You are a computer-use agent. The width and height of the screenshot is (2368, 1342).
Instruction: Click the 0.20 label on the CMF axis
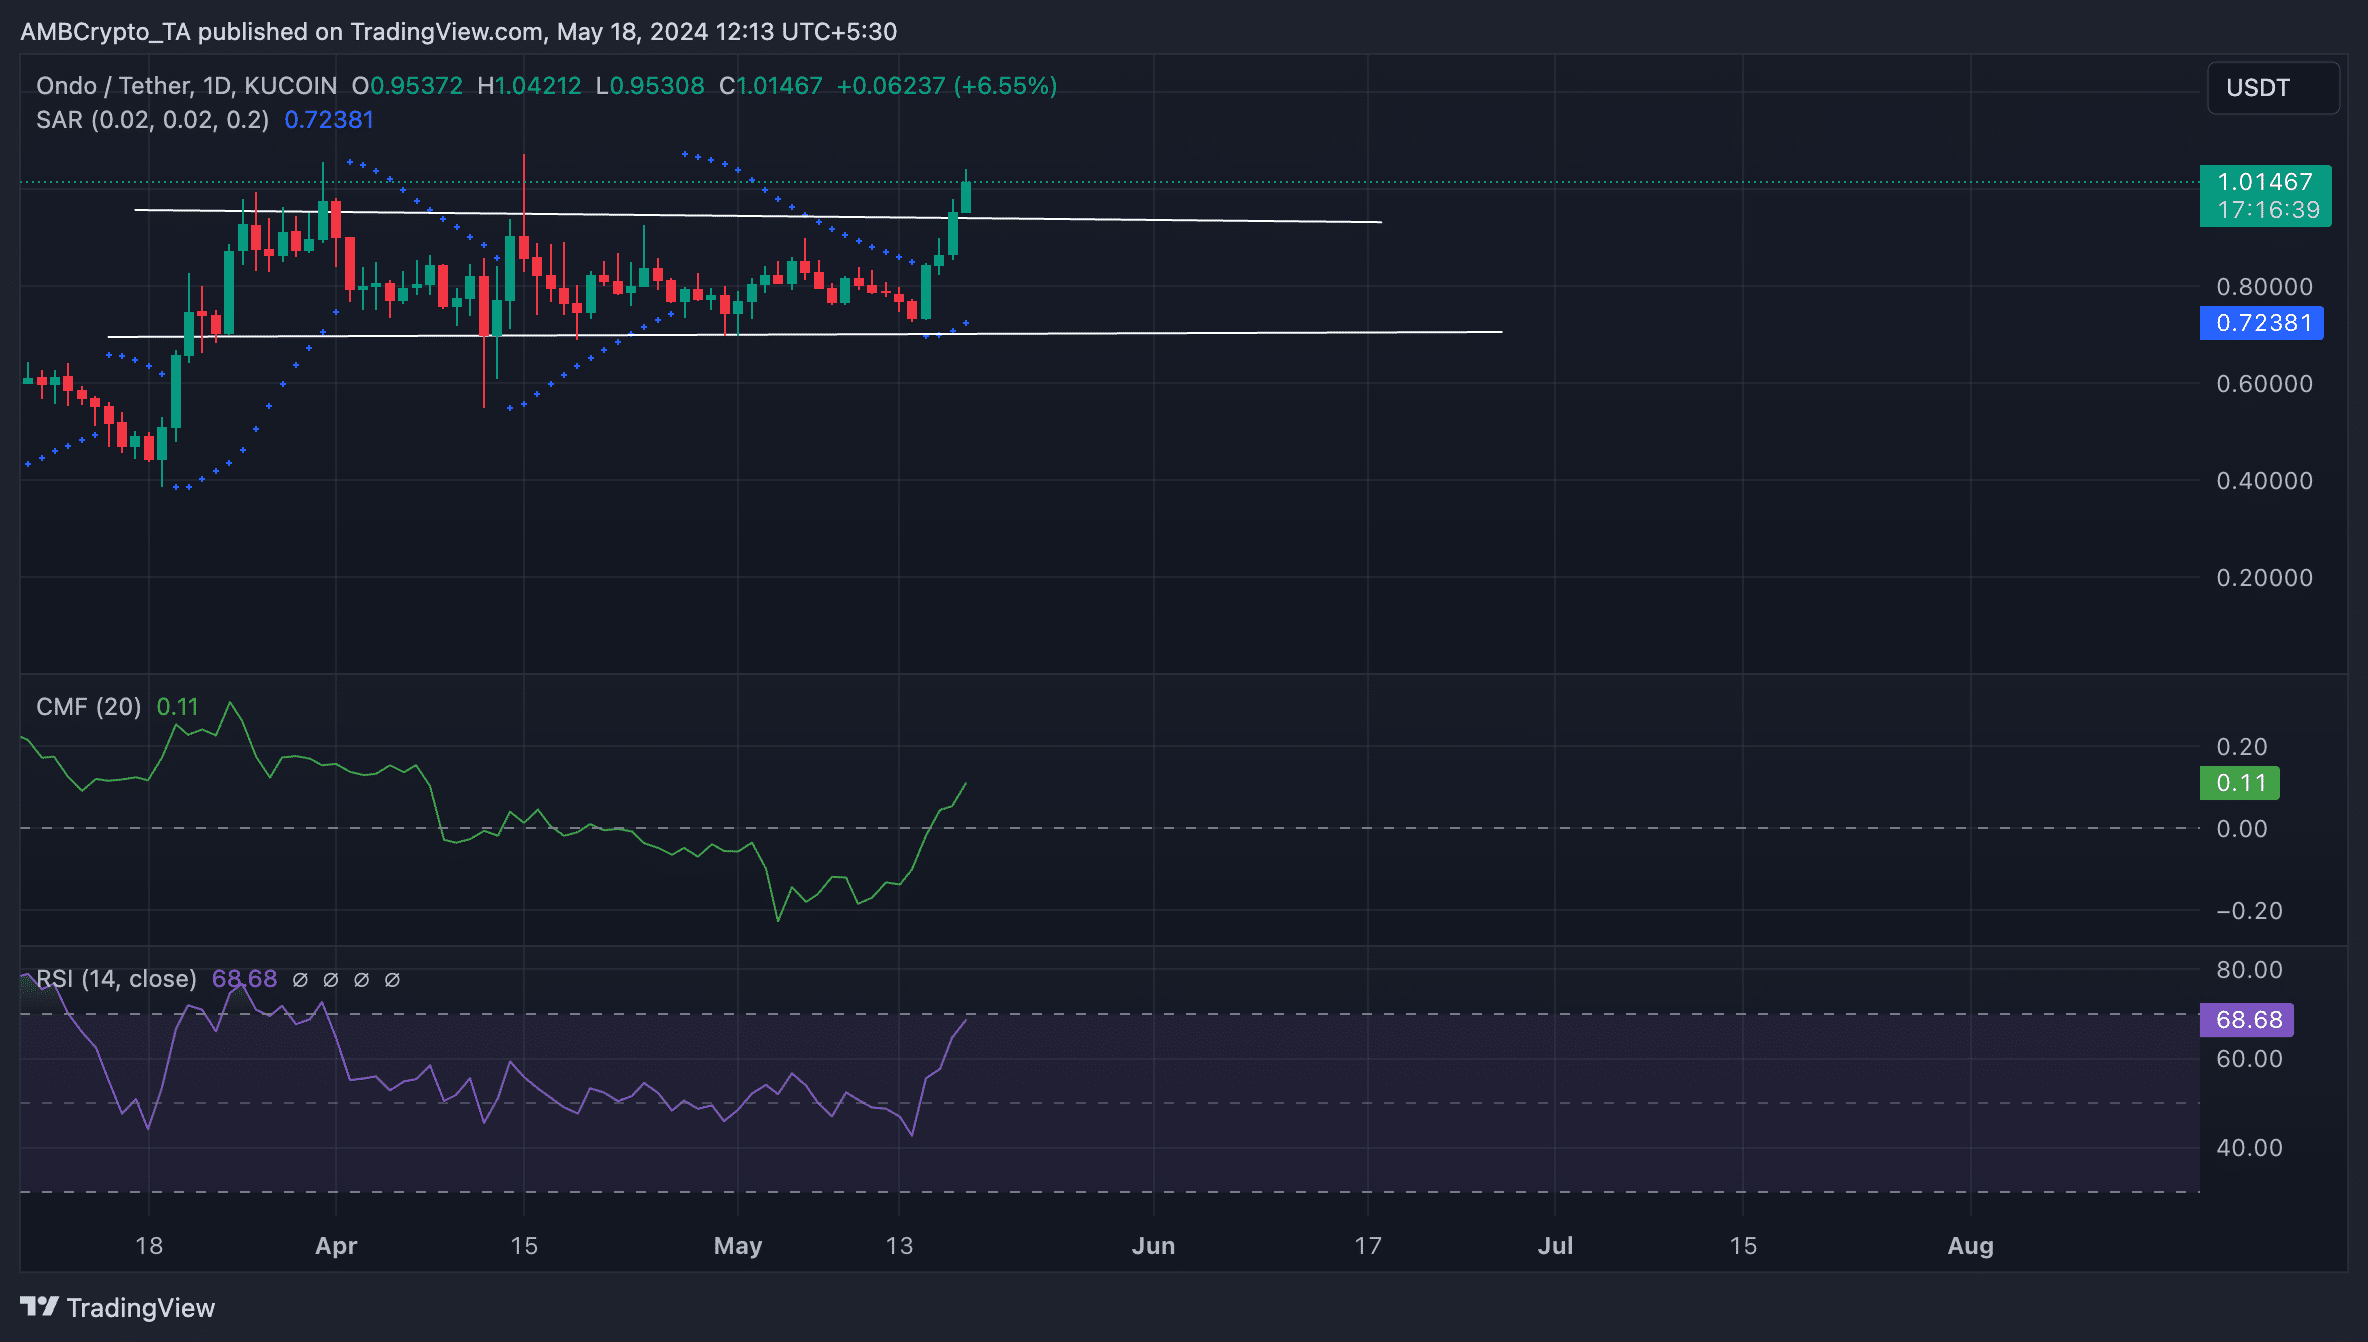tap(2242, 747)
